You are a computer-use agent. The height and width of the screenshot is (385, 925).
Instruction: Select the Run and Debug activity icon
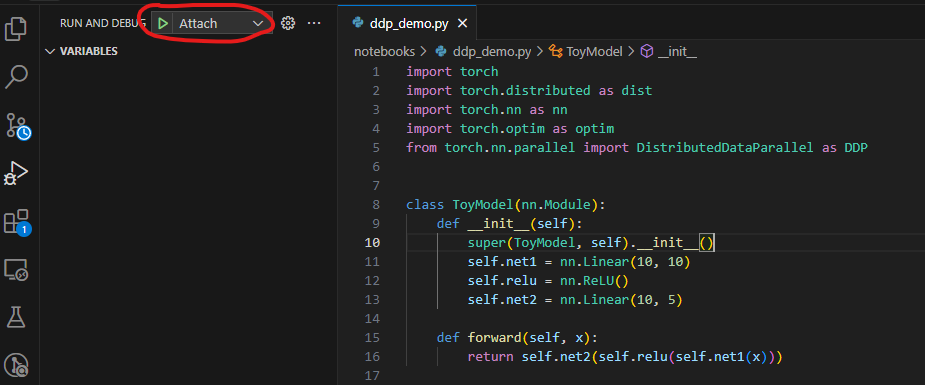pos(17,173)
